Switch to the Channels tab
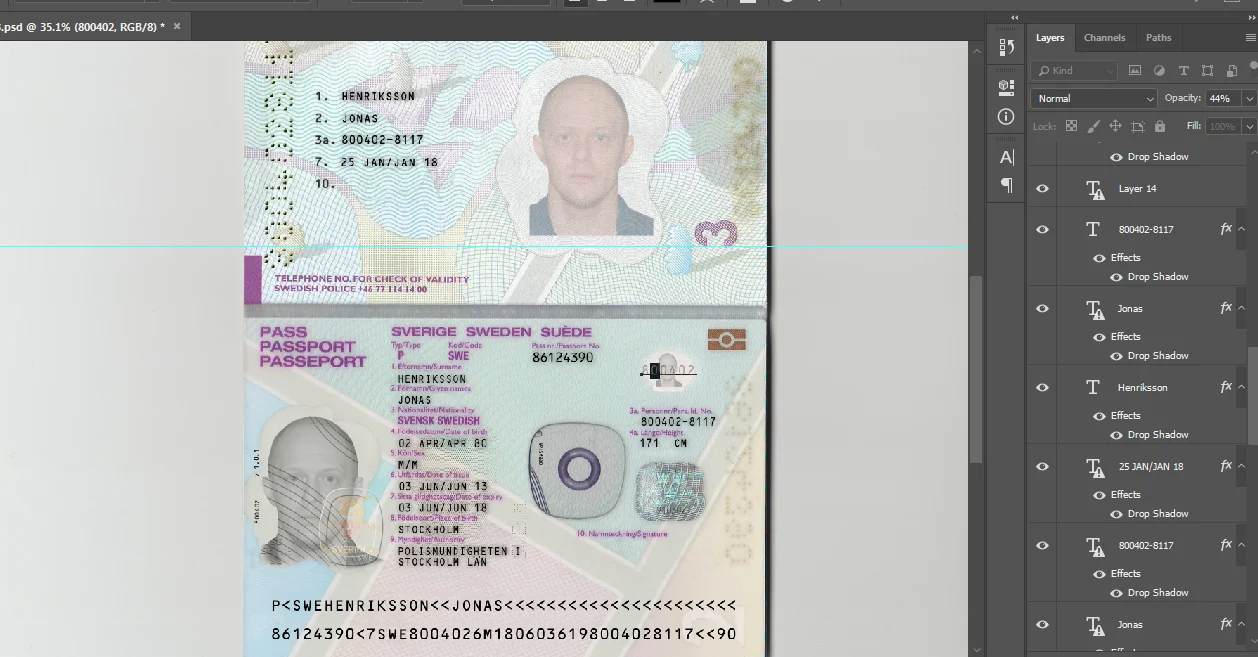The height and width of the screenshot is (657, 1258). pyautogui.click(x=1104, y=38)
